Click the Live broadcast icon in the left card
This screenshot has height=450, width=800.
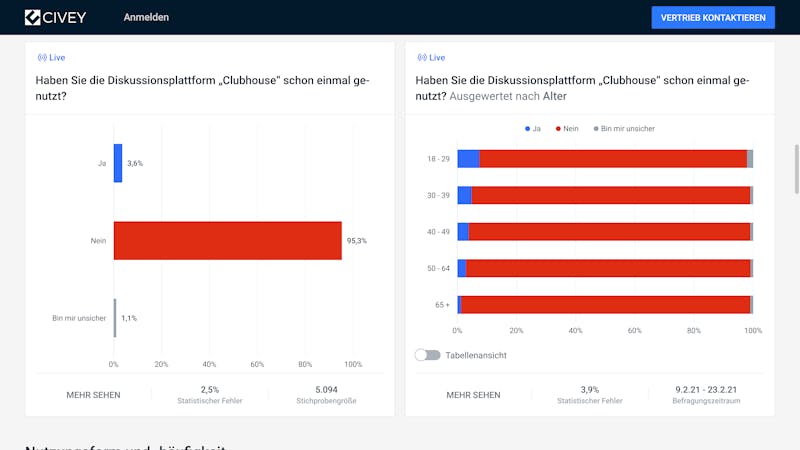42,58
